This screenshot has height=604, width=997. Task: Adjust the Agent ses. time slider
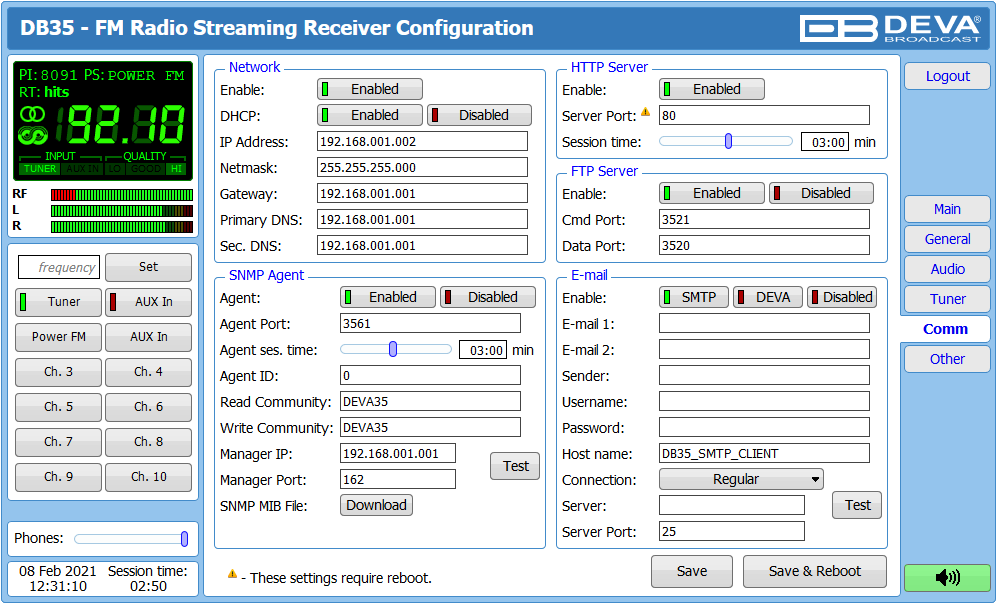tap(395, 349)
